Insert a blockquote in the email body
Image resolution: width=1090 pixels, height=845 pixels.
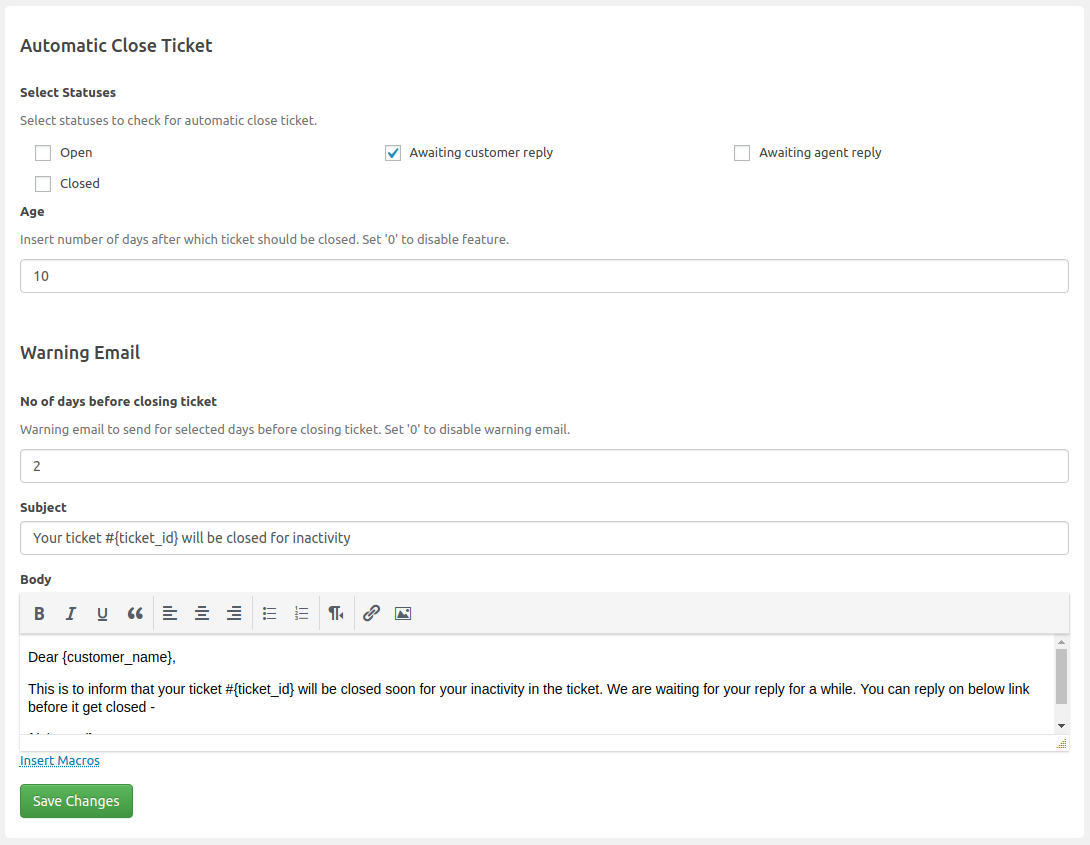click(x=135, y=613)
